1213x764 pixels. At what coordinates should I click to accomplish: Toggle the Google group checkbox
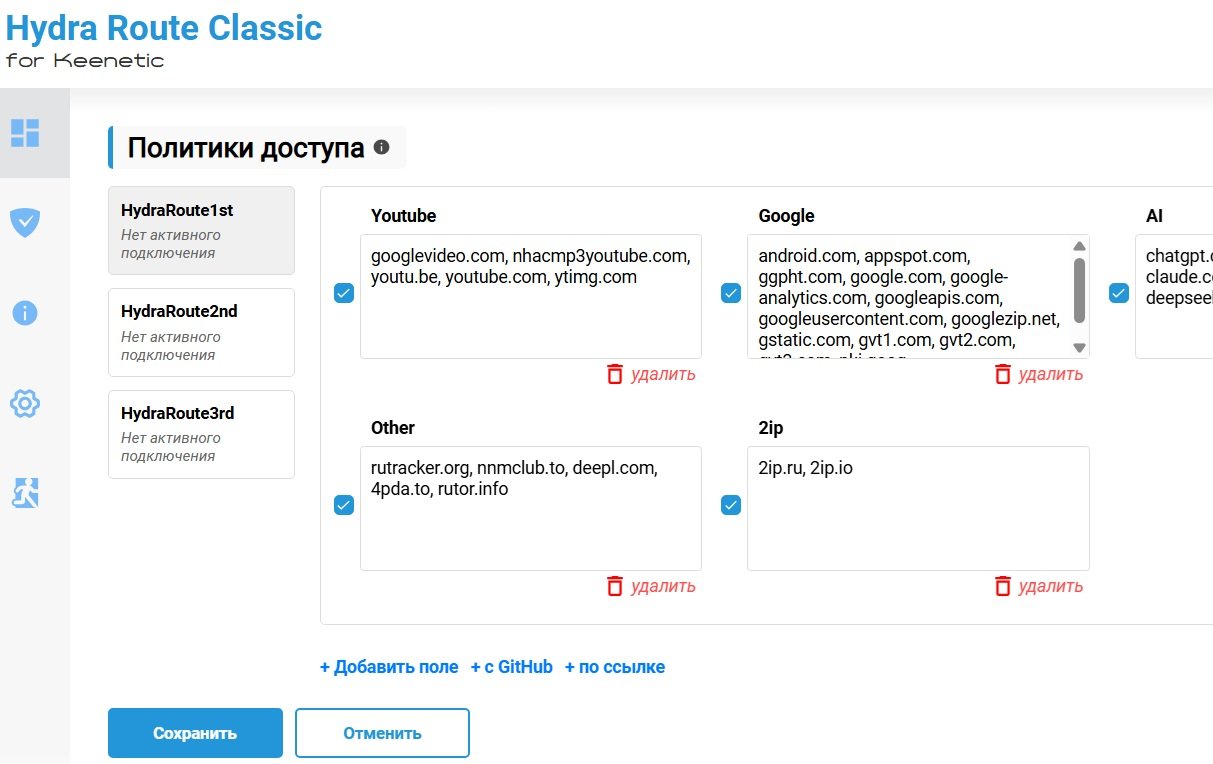pos(731,293)
